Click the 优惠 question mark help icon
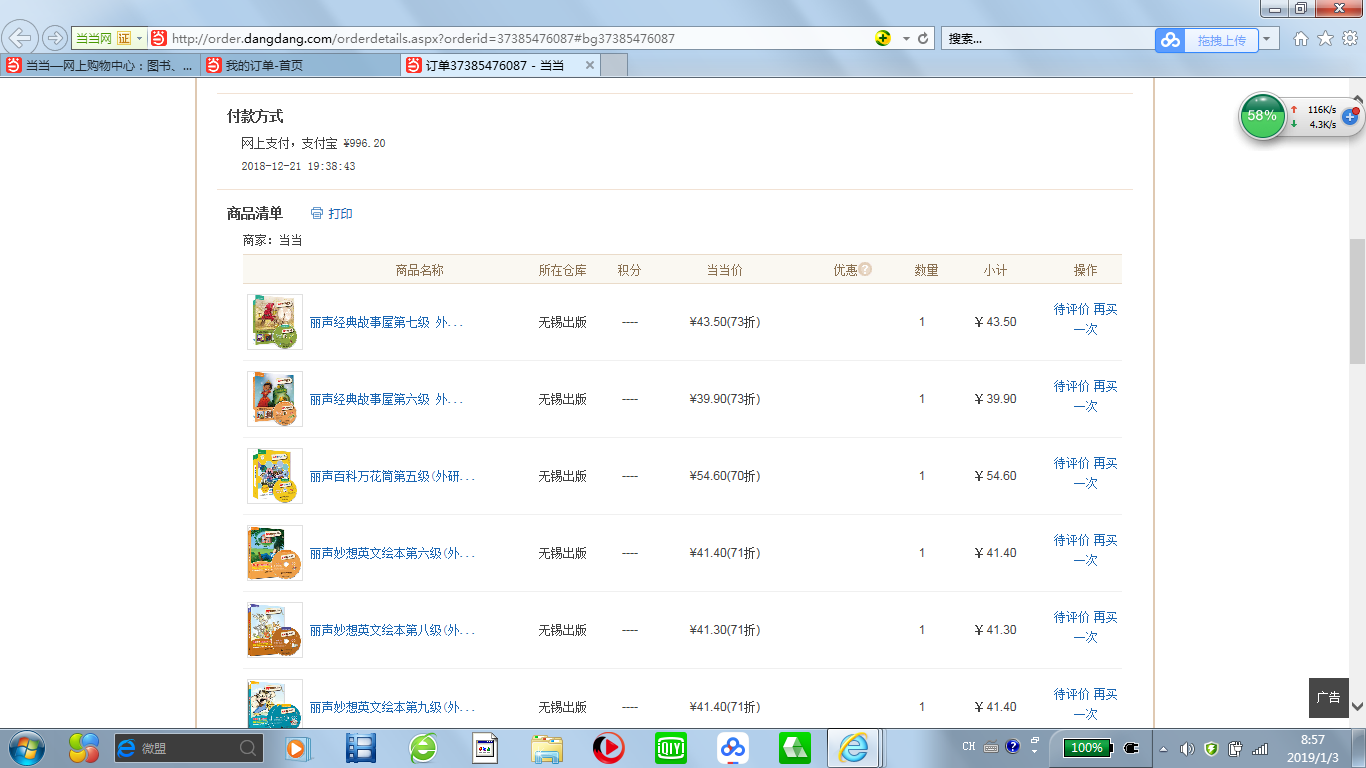The width and height of the screenshot is (1366, 768). 865,269
